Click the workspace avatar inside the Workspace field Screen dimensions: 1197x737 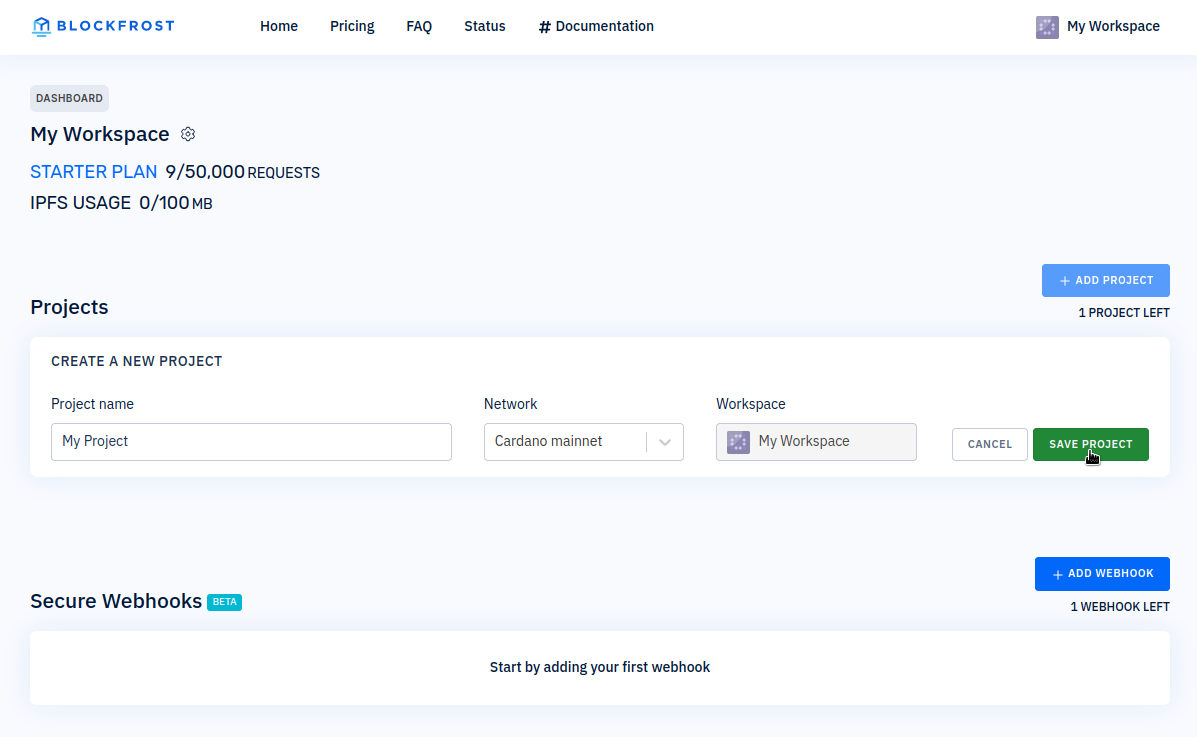point(738,441)
